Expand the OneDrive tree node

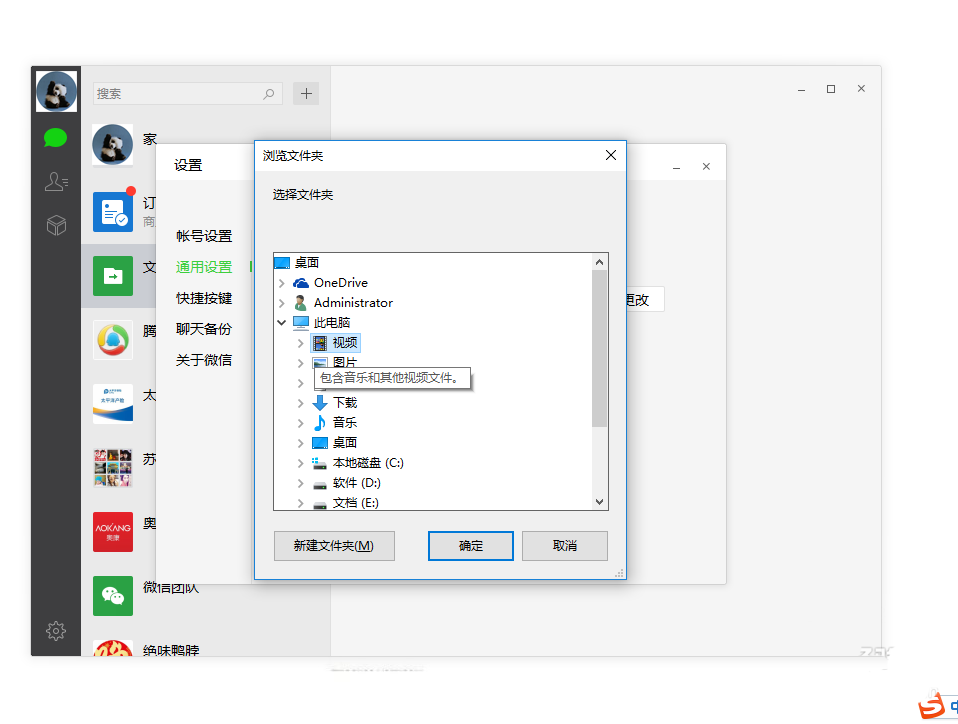pyautogui.click(x=283, y=282)
